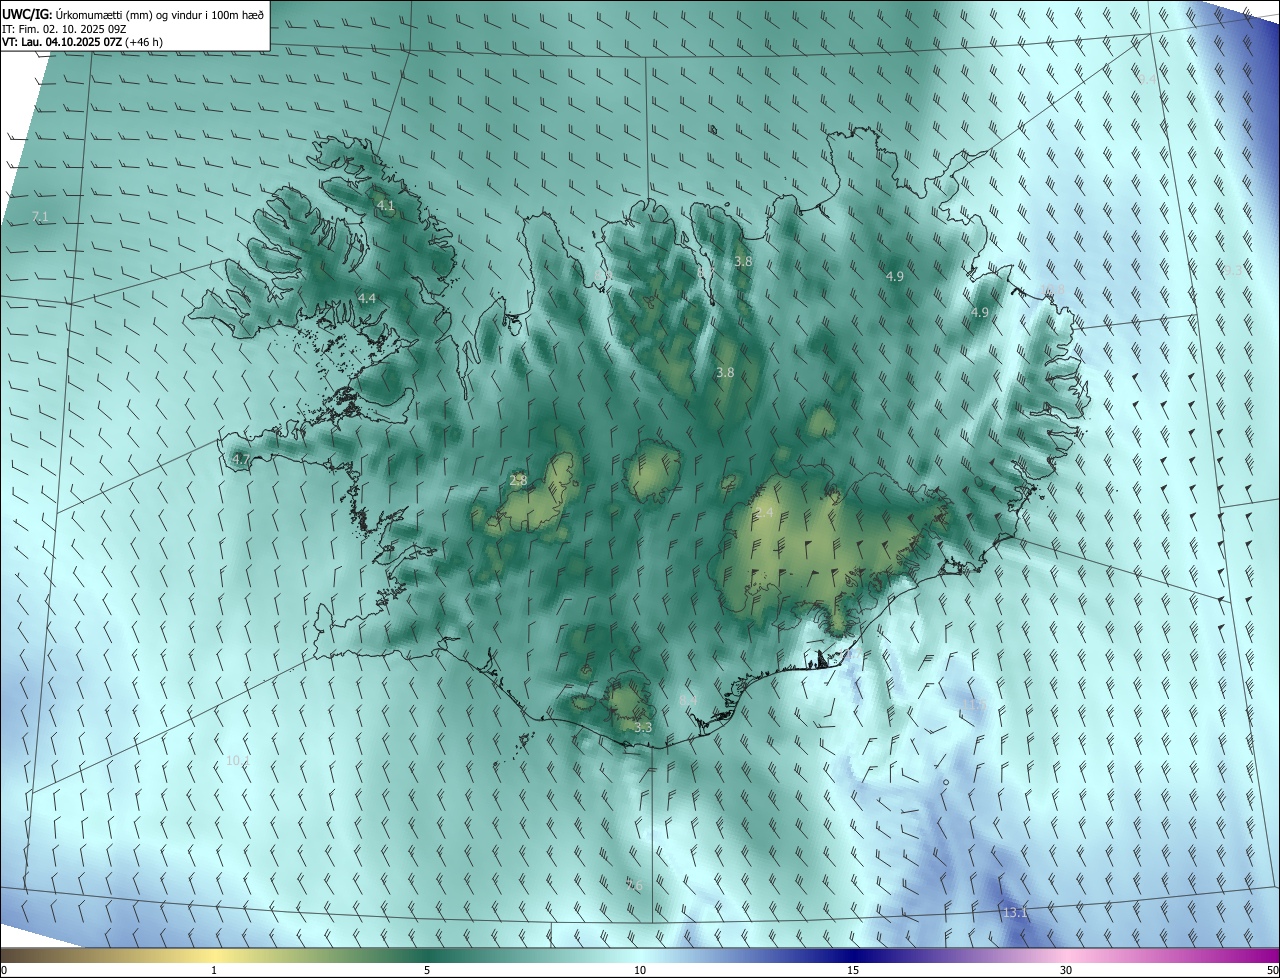Click the northern 3.8 value label
Screen dimensions: 1280x978
tap(743, 261)
